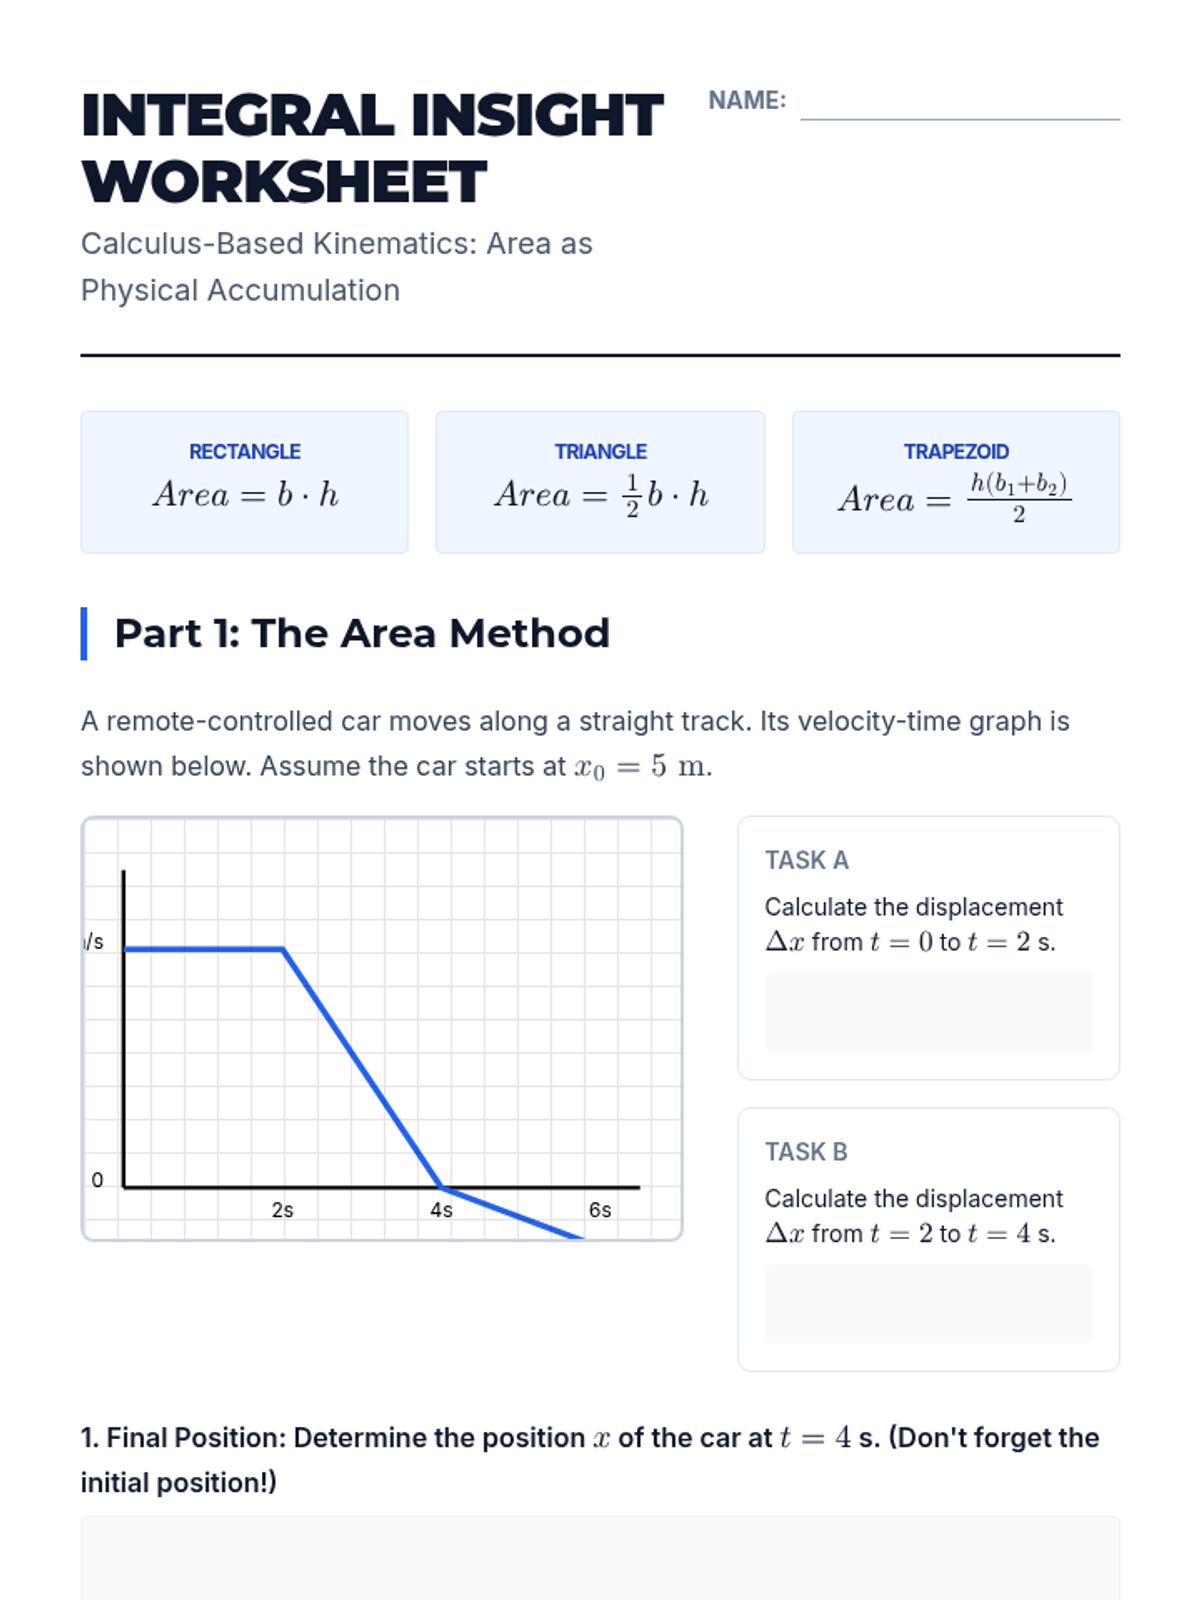Click the Task B answer box
This screenshot has width=1200, height=1600.
pos(928,1303)
